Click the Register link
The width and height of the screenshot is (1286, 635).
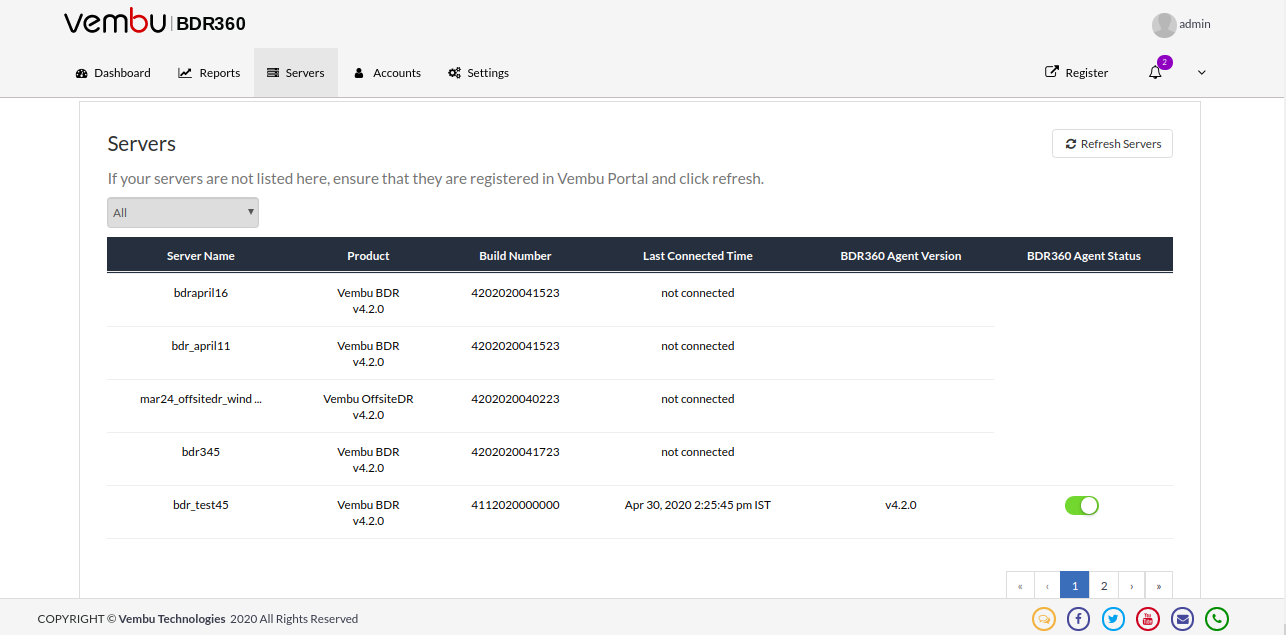click(1077, 72)
